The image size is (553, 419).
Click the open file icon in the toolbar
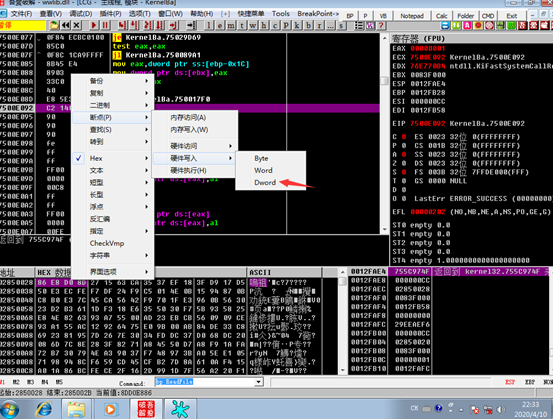tap(54, 25)
